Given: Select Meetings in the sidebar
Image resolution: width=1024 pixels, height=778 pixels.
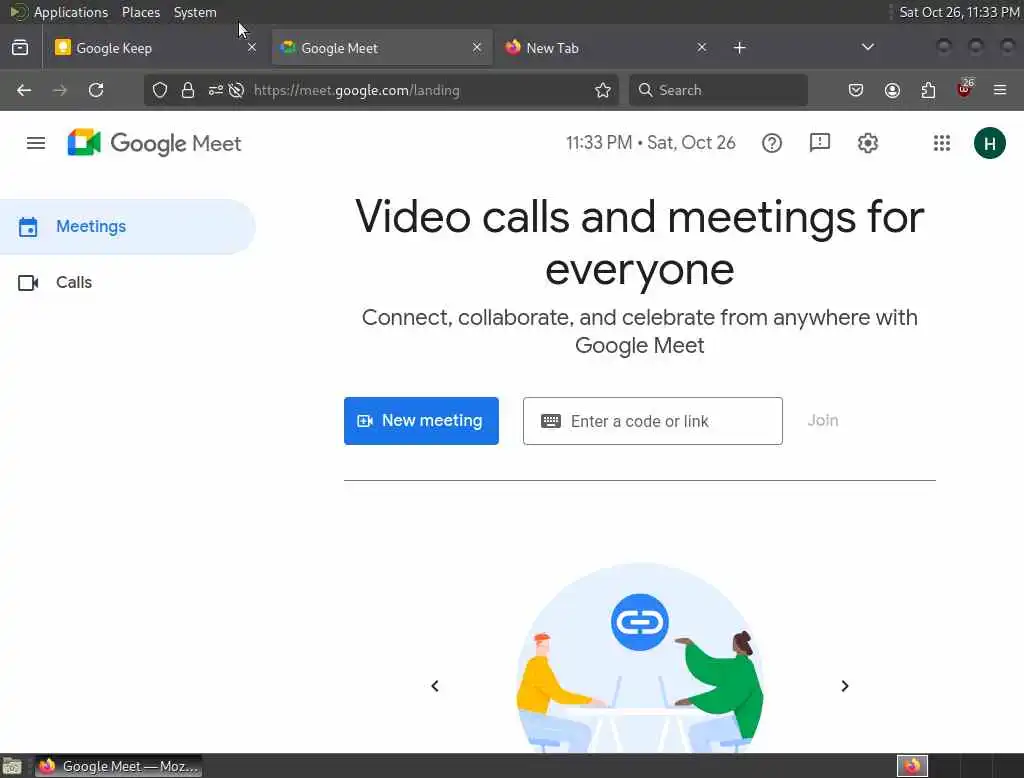Looking at the screenshot, I should pyautogui.click(x=127, y=227).
